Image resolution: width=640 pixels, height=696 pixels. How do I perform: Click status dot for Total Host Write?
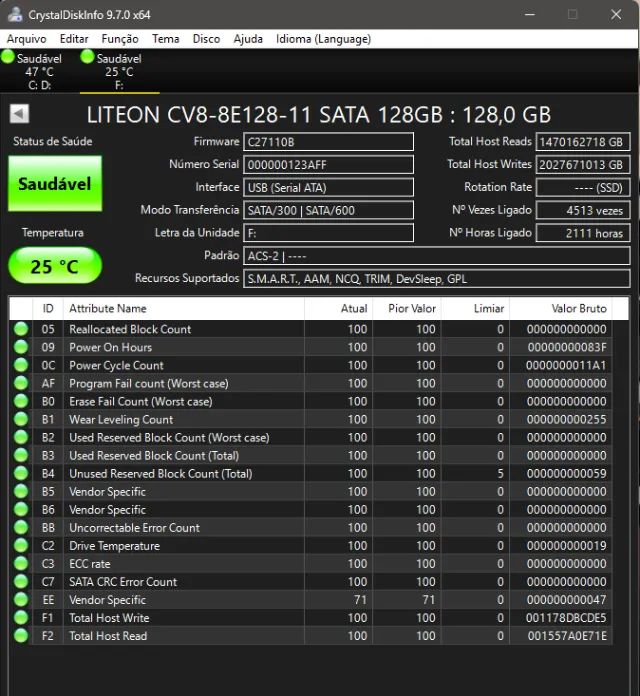point(21,618)
